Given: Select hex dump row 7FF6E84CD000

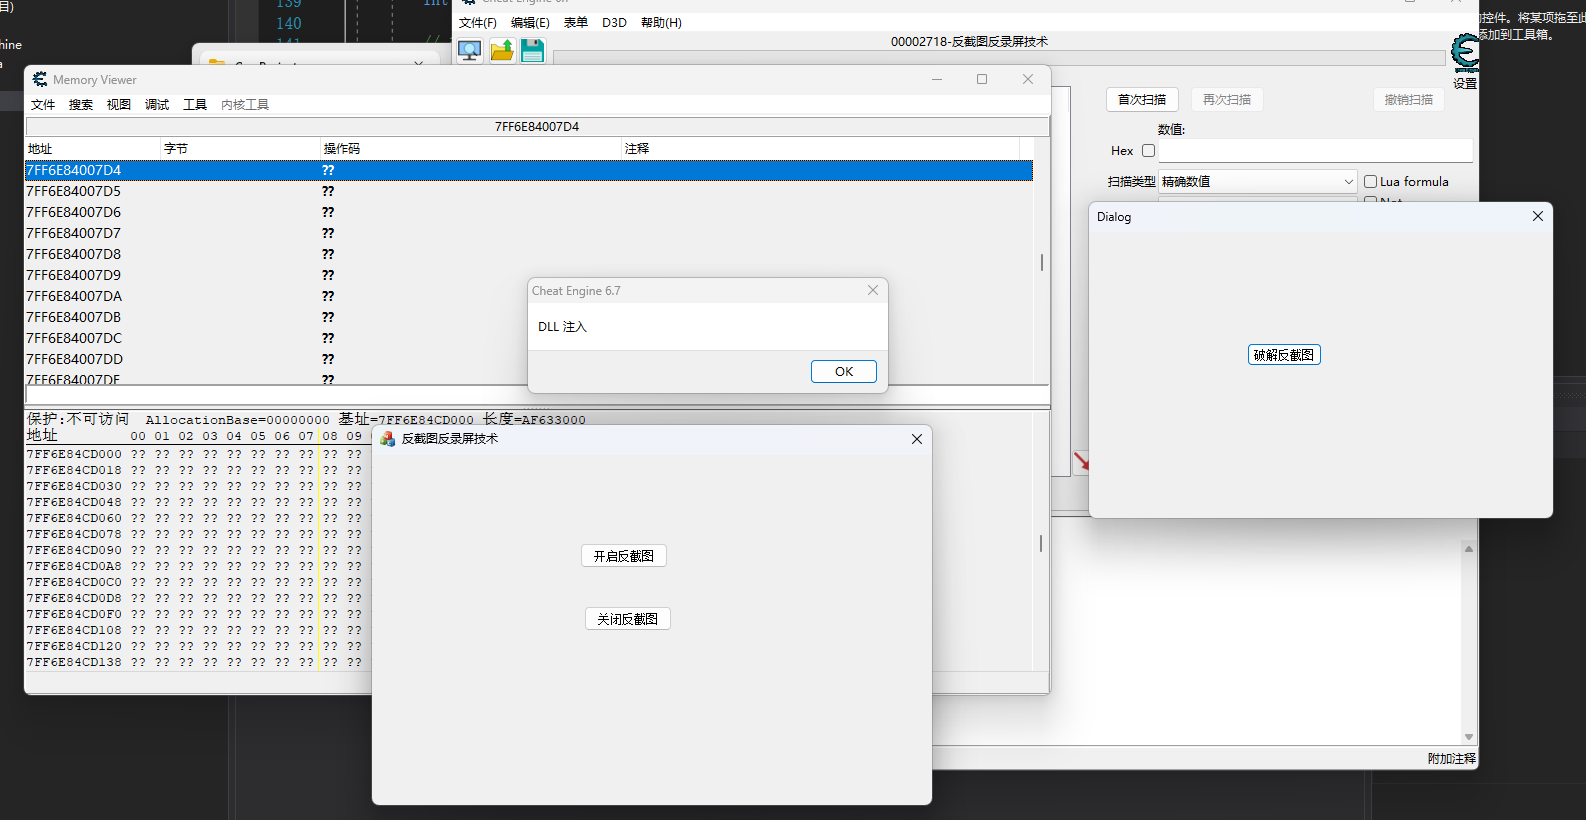Looking at the screenshot, I should pyautogui.click(x=198, y=454).
